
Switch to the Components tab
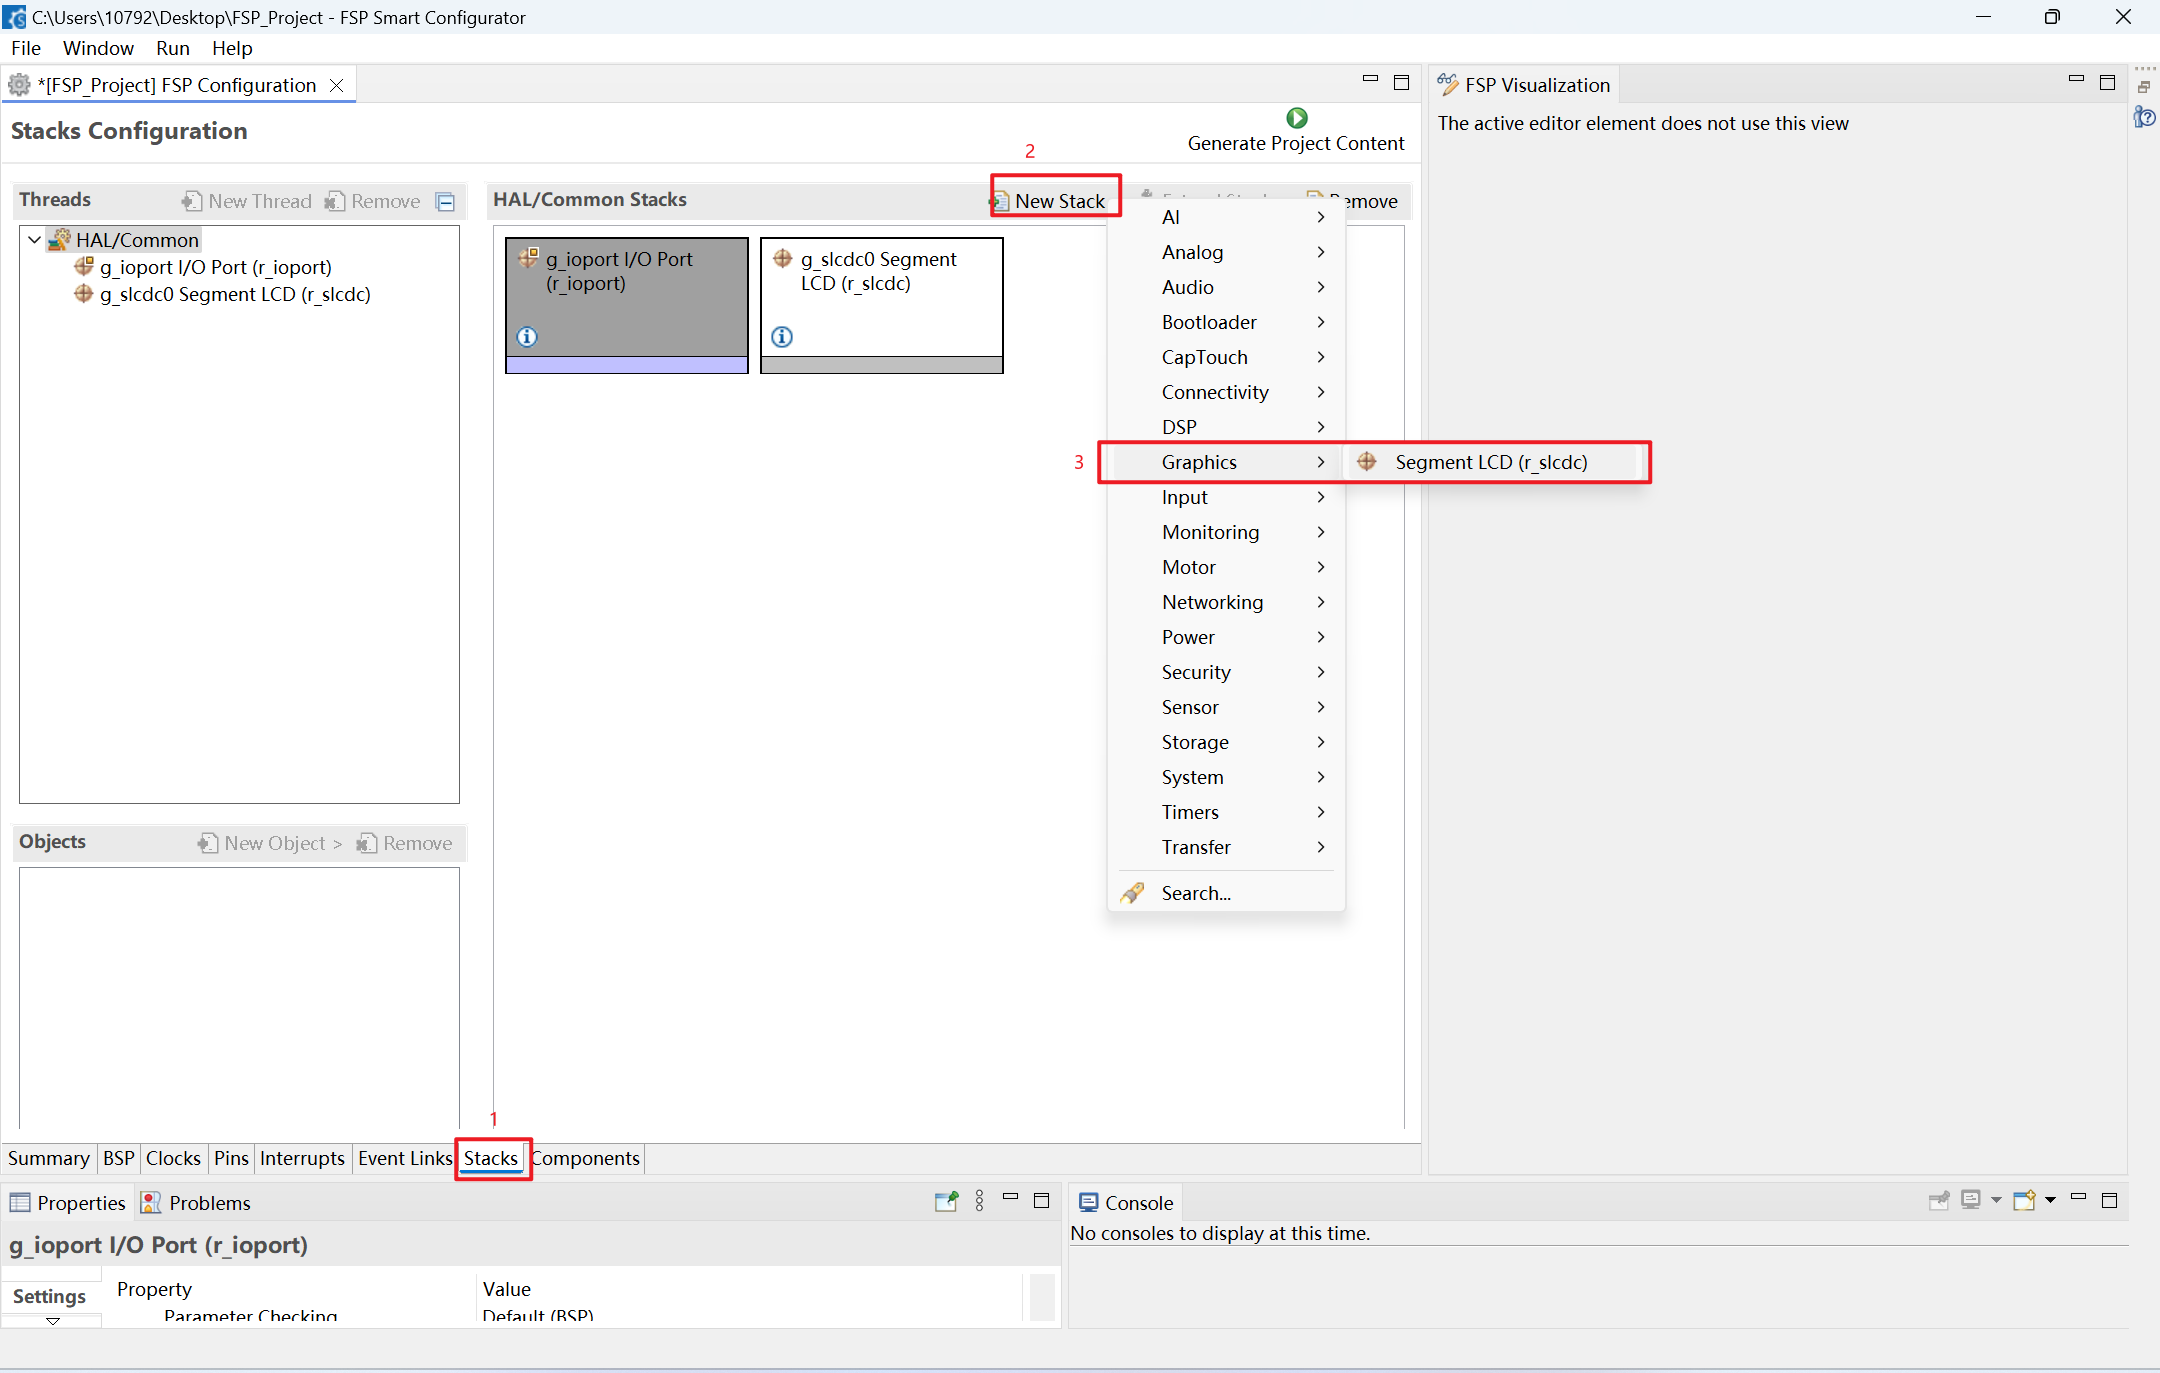pos(586,1158)
